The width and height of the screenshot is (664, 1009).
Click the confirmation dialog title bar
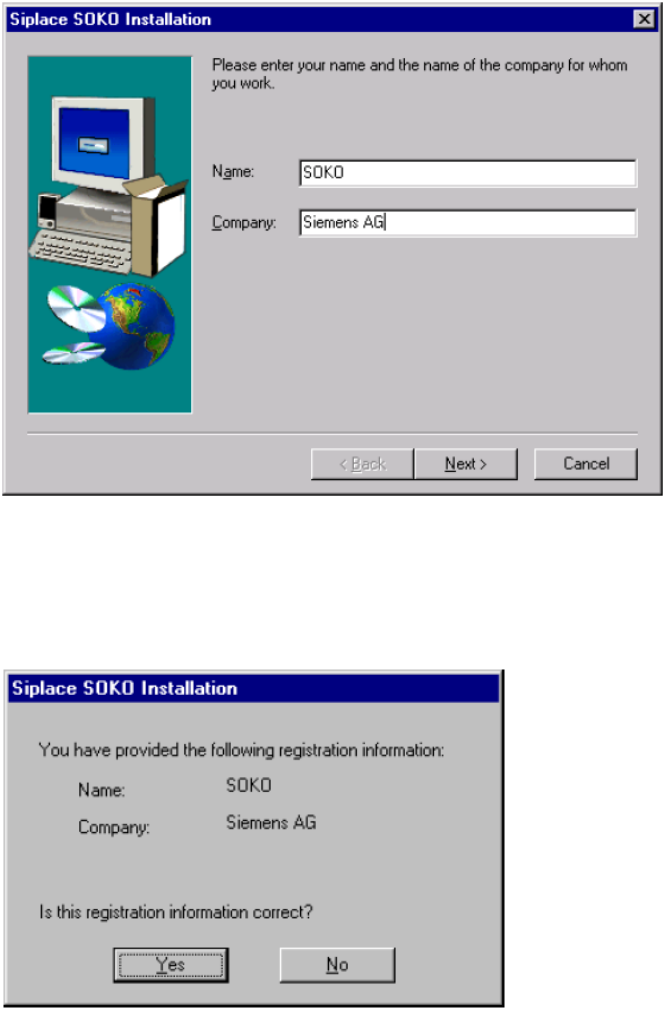tap(254, 689)
